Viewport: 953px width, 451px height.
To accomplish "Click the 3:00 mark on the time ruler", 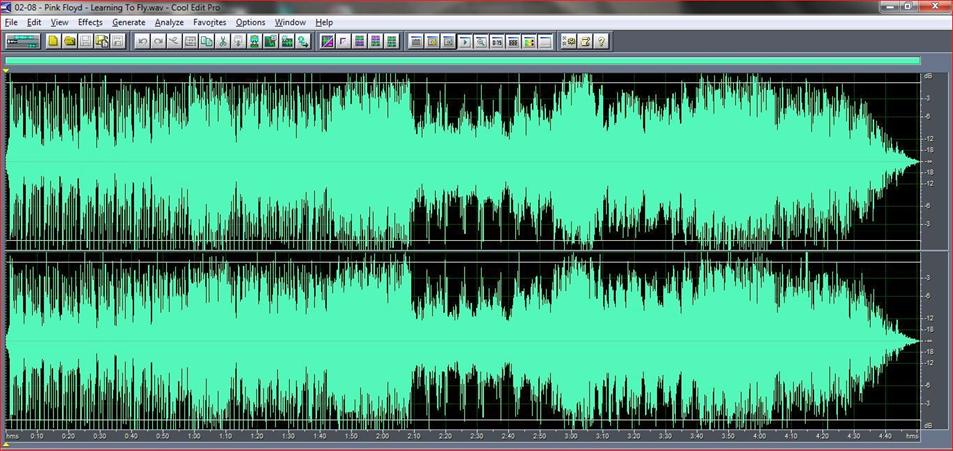I will click(x=571, y=436).
